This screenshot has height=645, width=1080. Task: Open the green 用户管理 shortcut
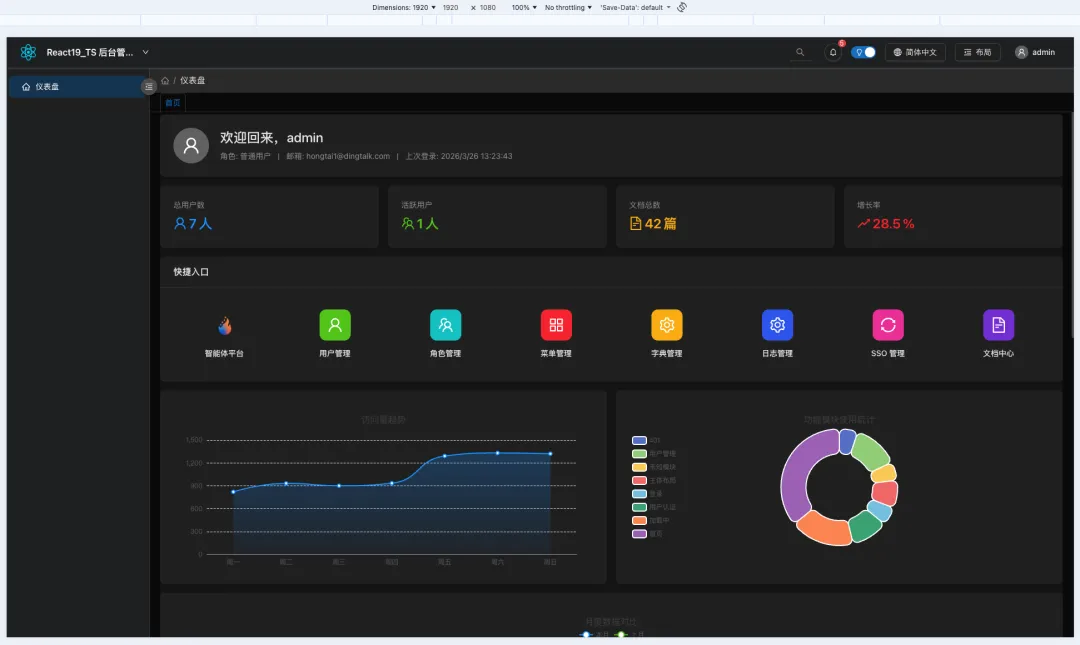point(335,325)
